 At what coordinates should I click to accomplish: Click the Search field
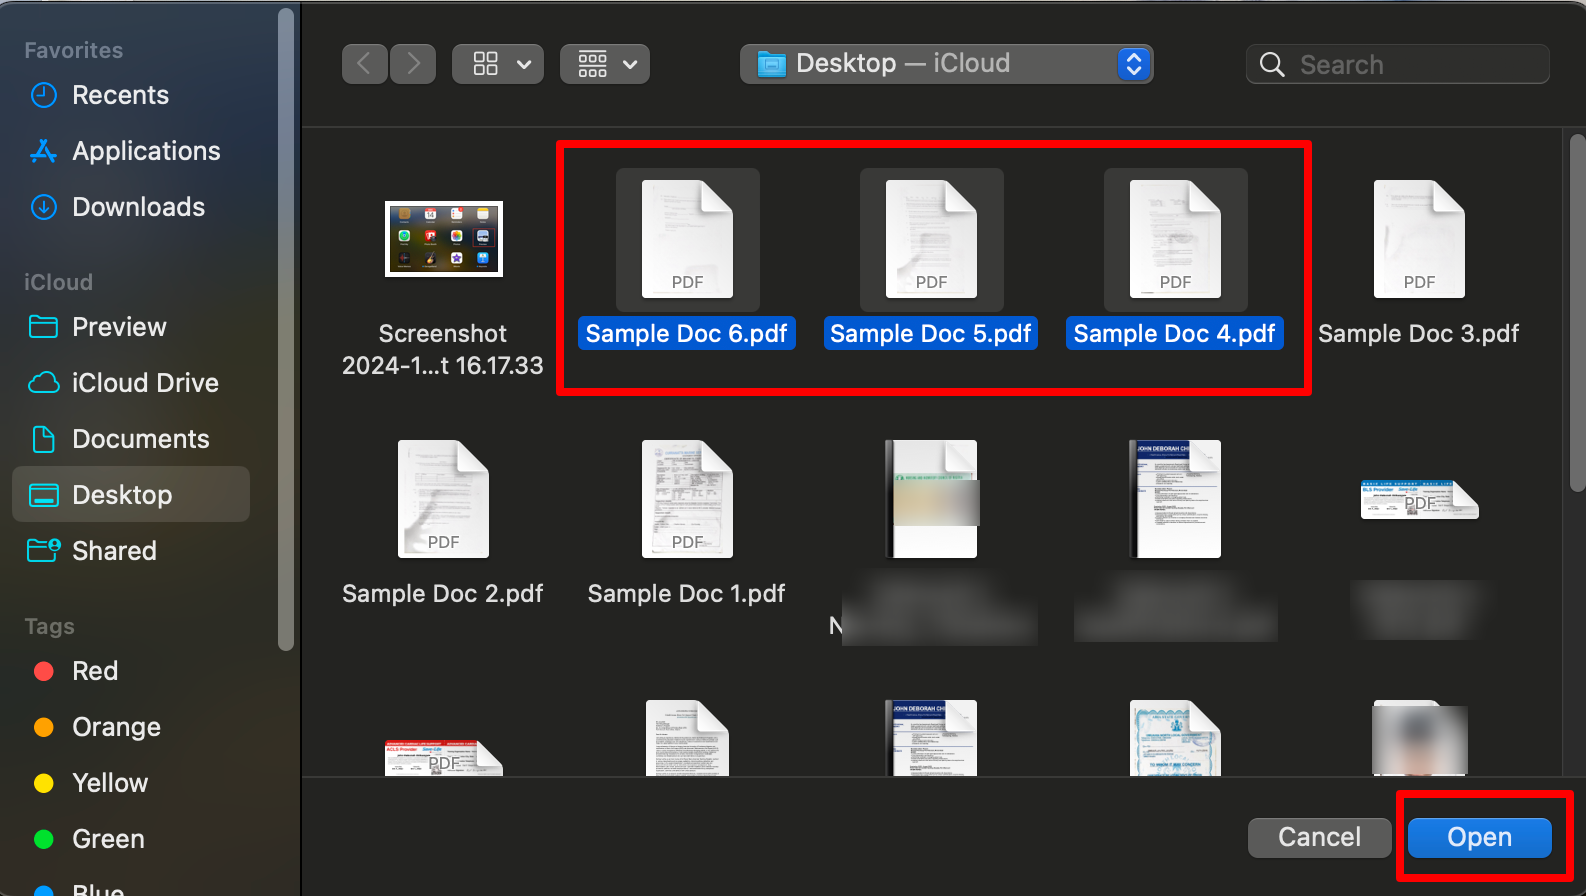coord(1398,64)
